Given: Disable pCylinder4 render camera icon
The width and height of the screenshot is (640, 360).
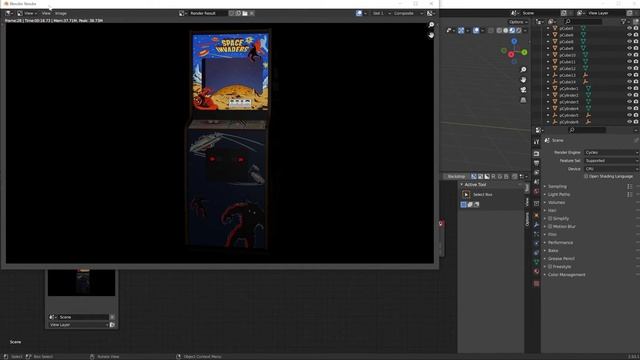Looking at the screenshot, I should (636, 109).
